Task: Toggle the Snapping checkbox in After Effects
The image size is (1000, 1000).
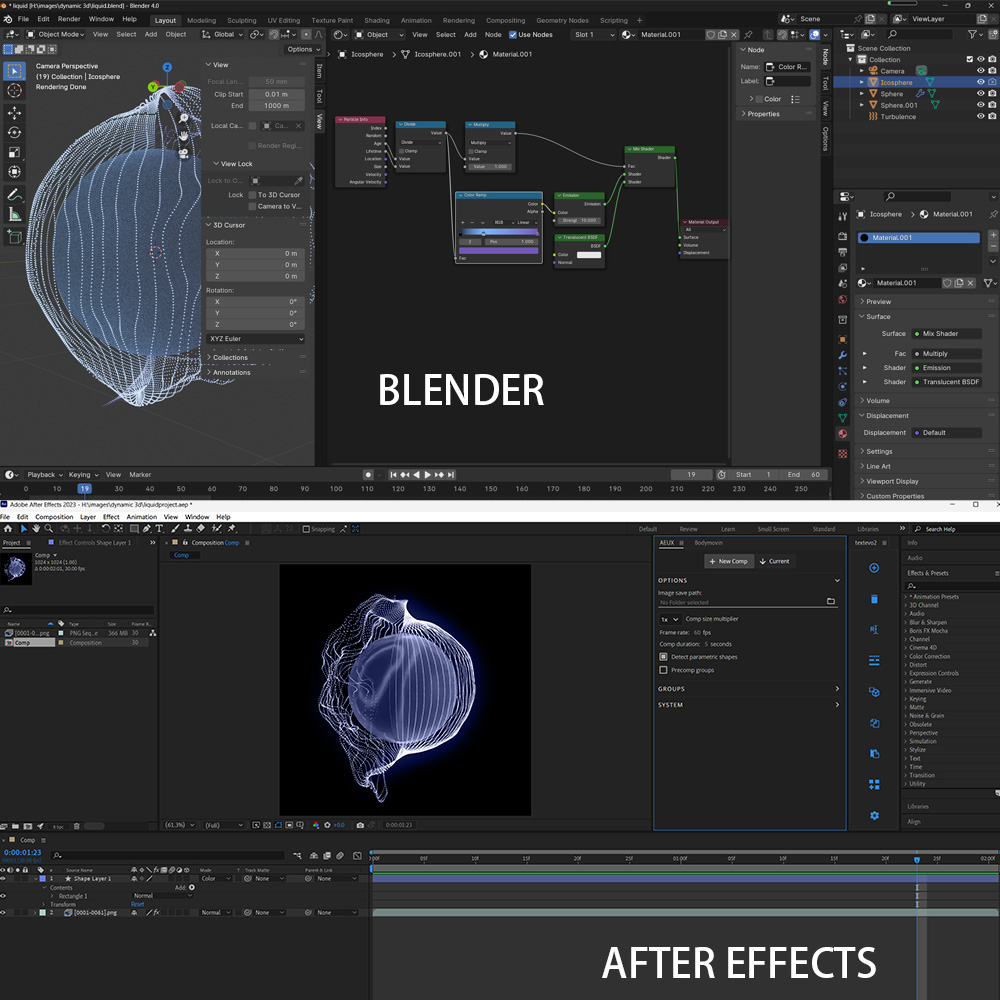Action: tap(306, 529)
